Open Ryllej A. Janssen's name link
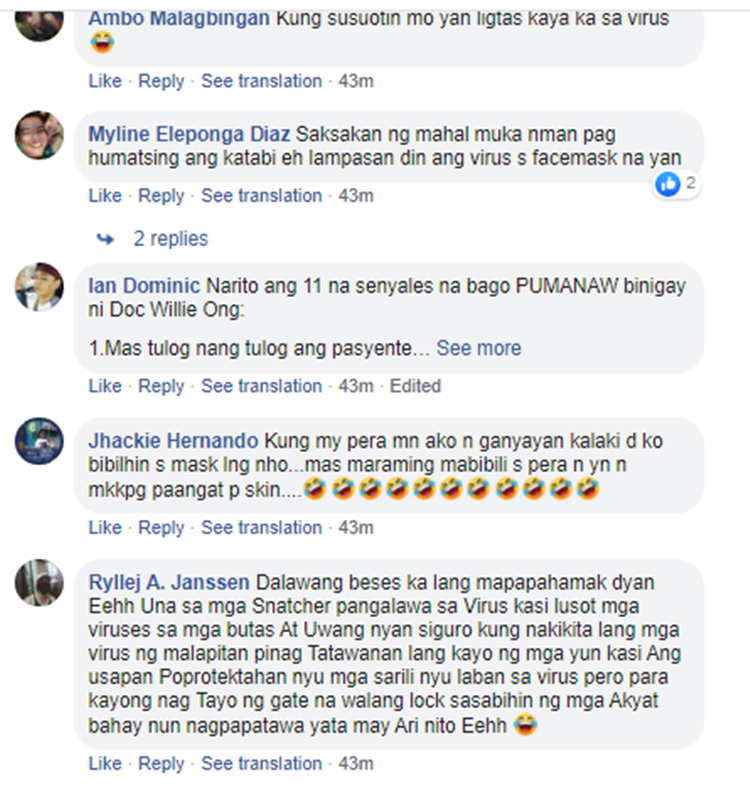The width and height of the screenshot is (750, 787). [169, 582]
